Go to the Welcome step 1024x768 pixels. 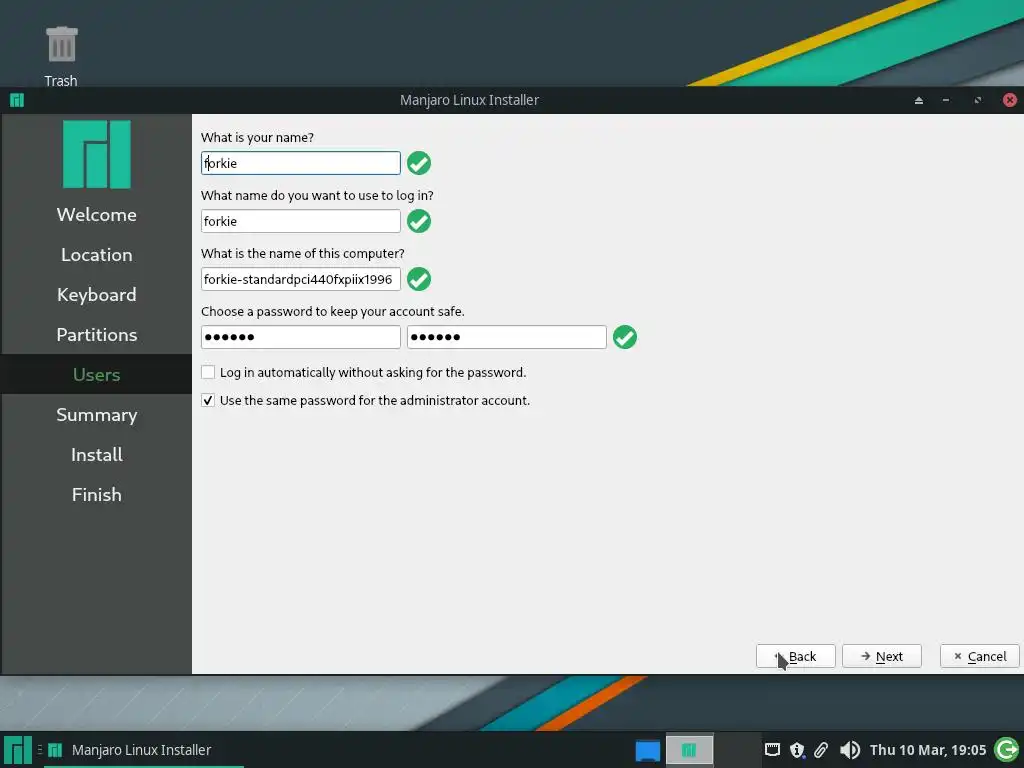coord(97,215)
